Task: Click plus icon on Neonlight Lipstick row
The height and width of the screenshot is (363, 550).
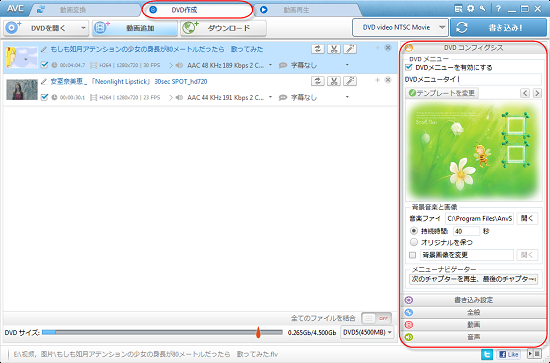Action: tap(377, 80)
